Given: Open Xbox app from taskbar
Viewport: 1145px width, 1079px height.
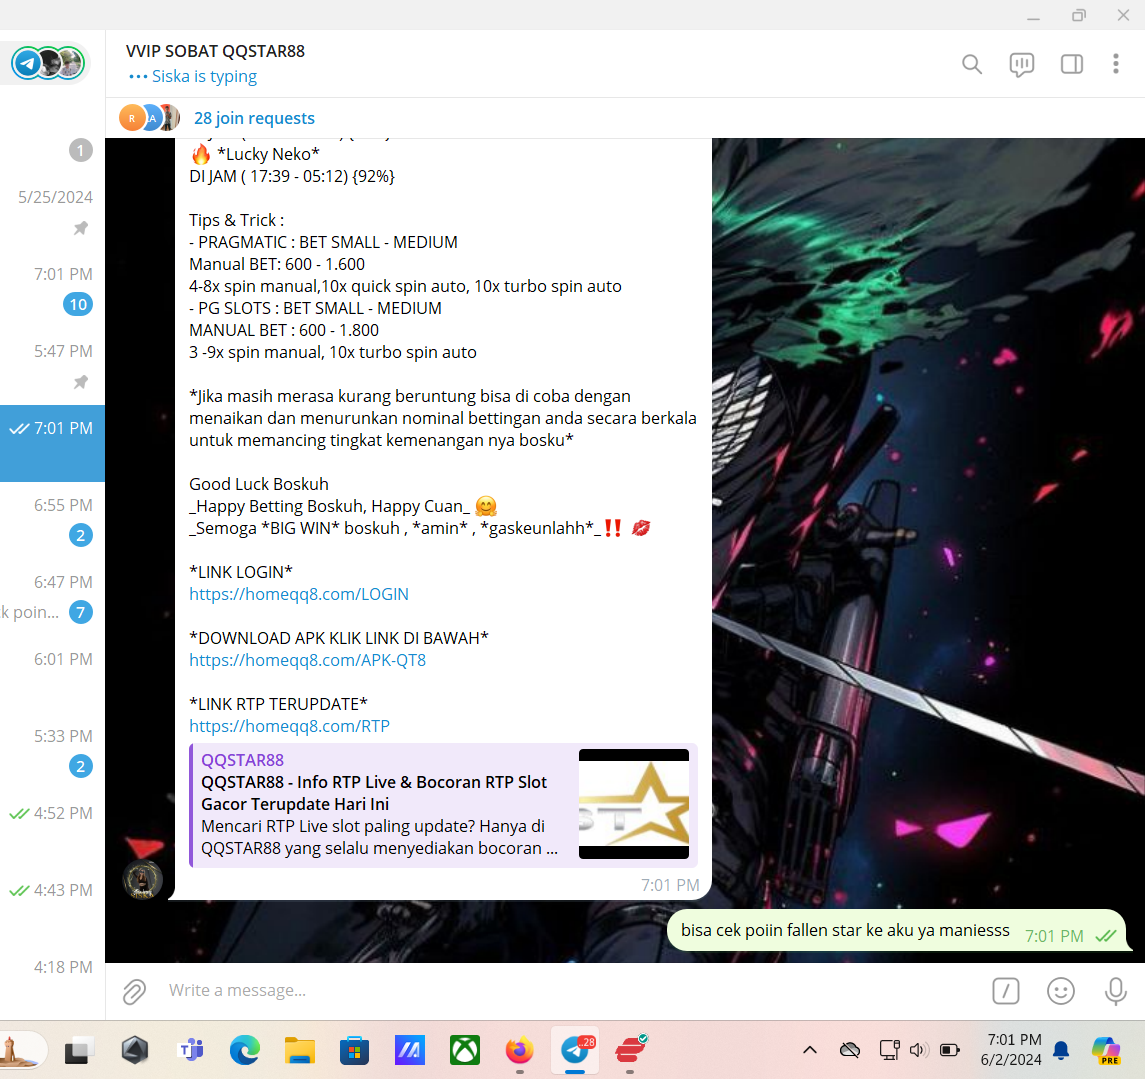Looking at the screenshot, I should pos(464,1051).
